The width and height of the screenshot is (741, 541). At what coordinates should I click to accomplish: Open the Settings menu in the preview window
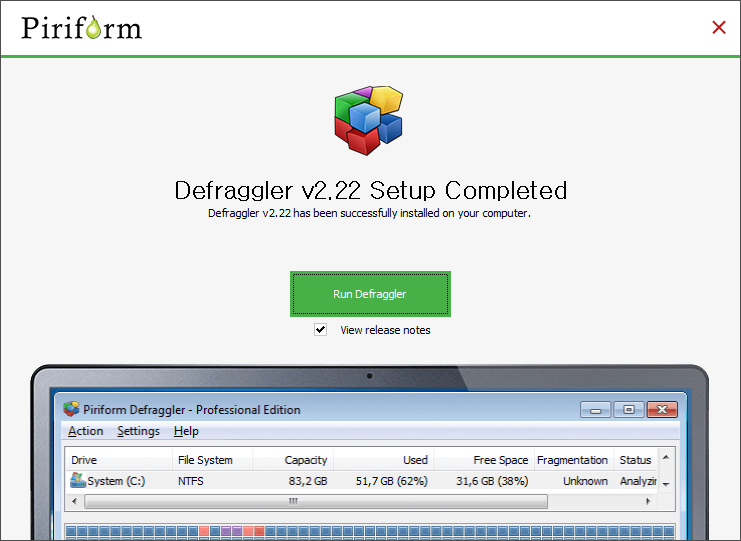click(138, 431)
